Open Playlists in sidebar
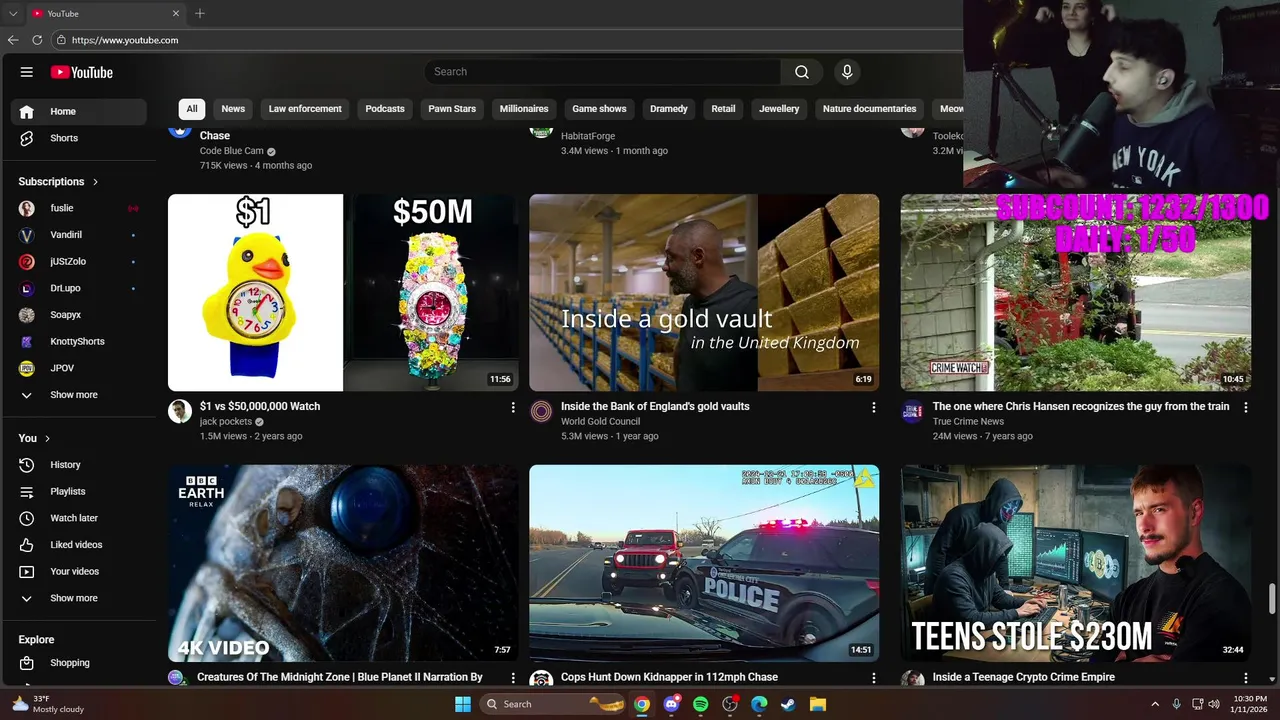1280x720 pixels. coord(79,491)
